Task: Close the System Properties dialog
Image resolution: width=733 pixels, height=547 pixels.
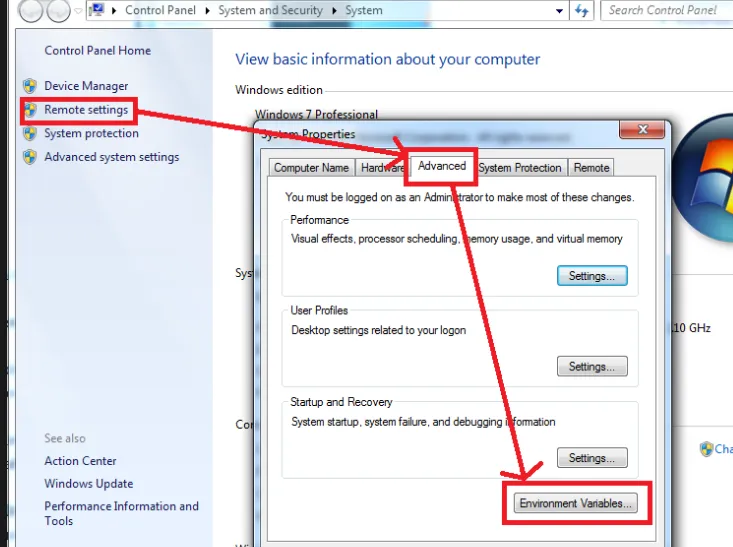Action: (x=642, y=129)
